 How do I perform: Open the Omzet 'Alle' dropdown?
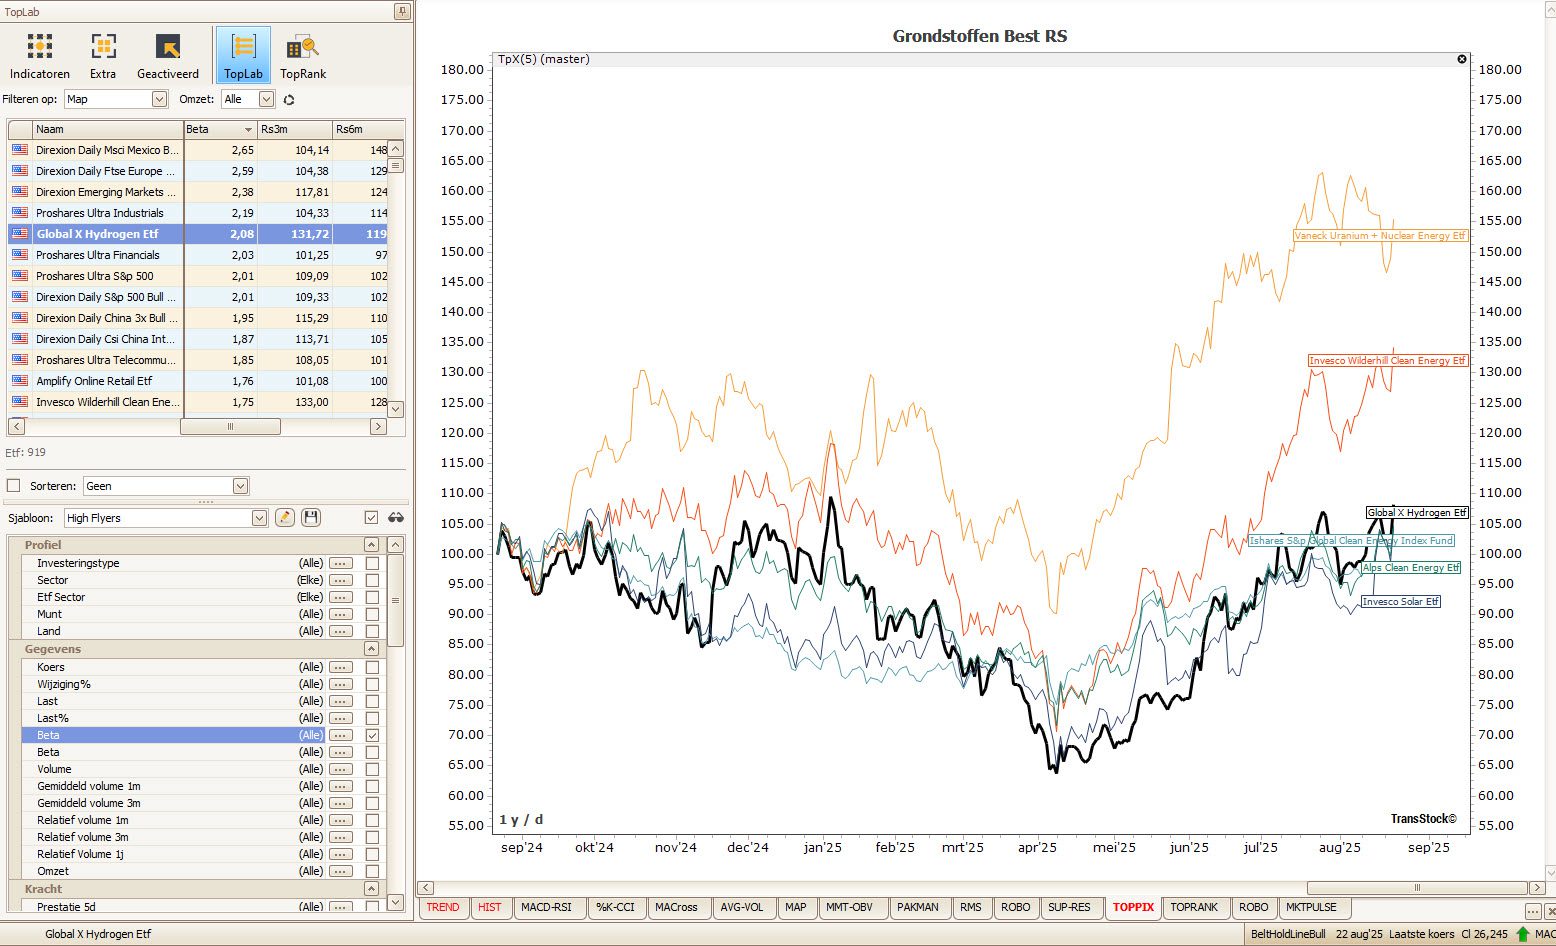265,99
